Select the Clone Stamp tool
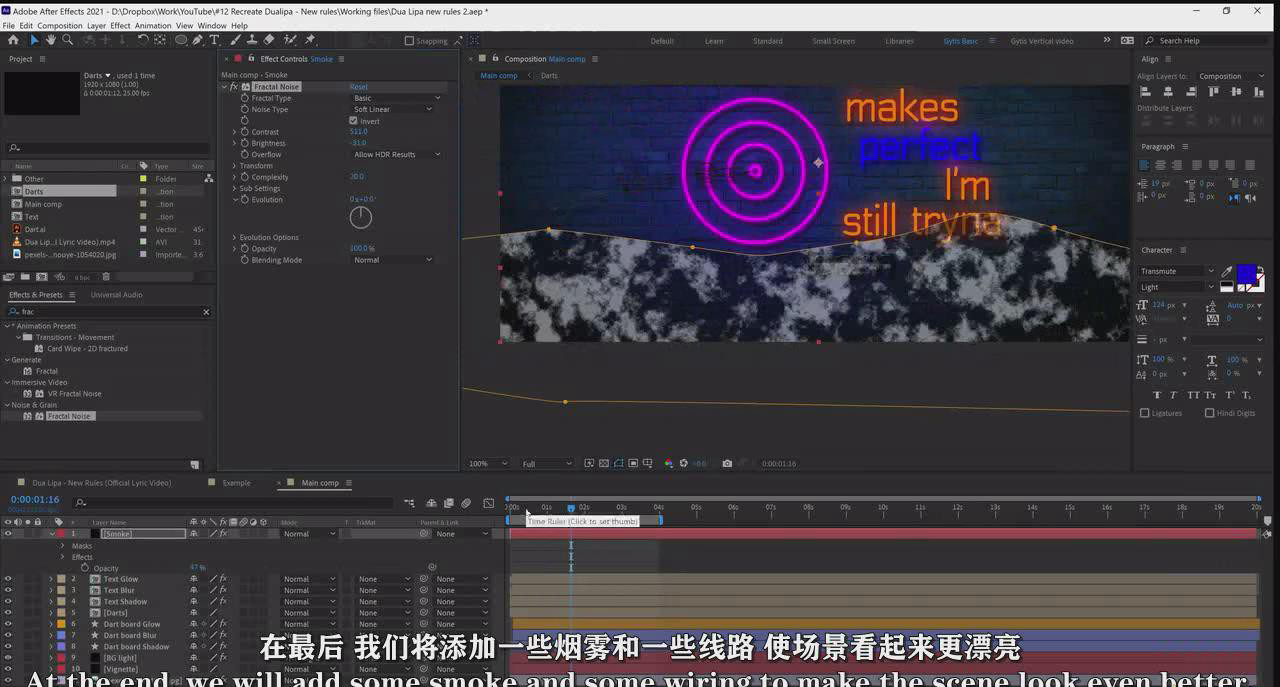The width and height of the screenshot is (1280, 687). click(x=252, y=40)
